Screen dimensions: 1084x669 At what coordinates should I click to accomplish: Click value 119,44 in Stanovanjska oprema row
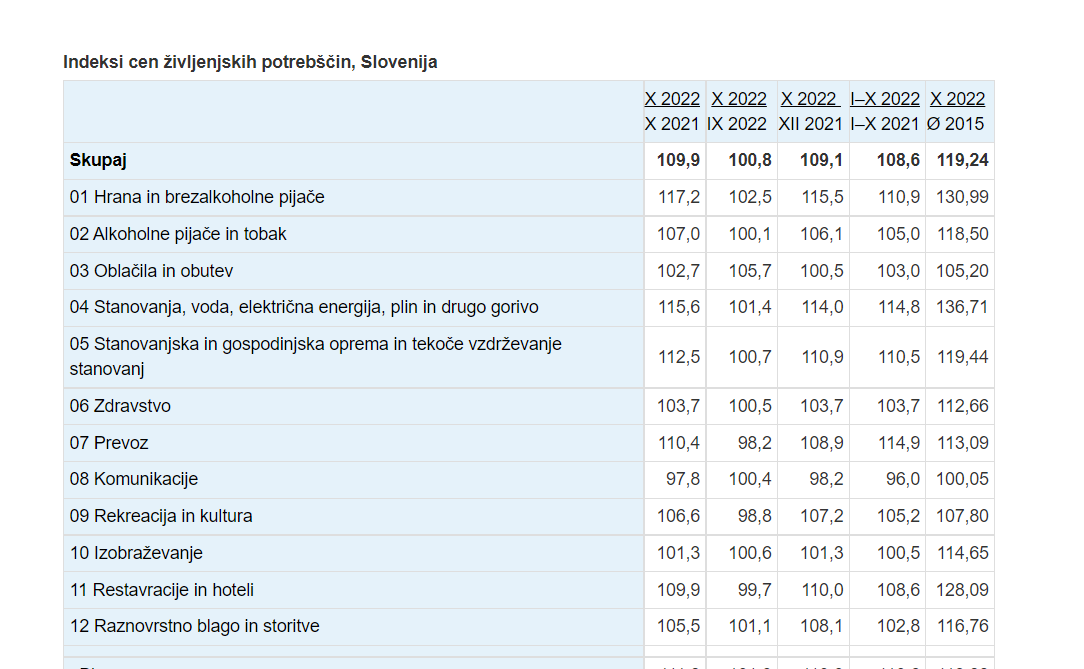(x=962, y=357)
